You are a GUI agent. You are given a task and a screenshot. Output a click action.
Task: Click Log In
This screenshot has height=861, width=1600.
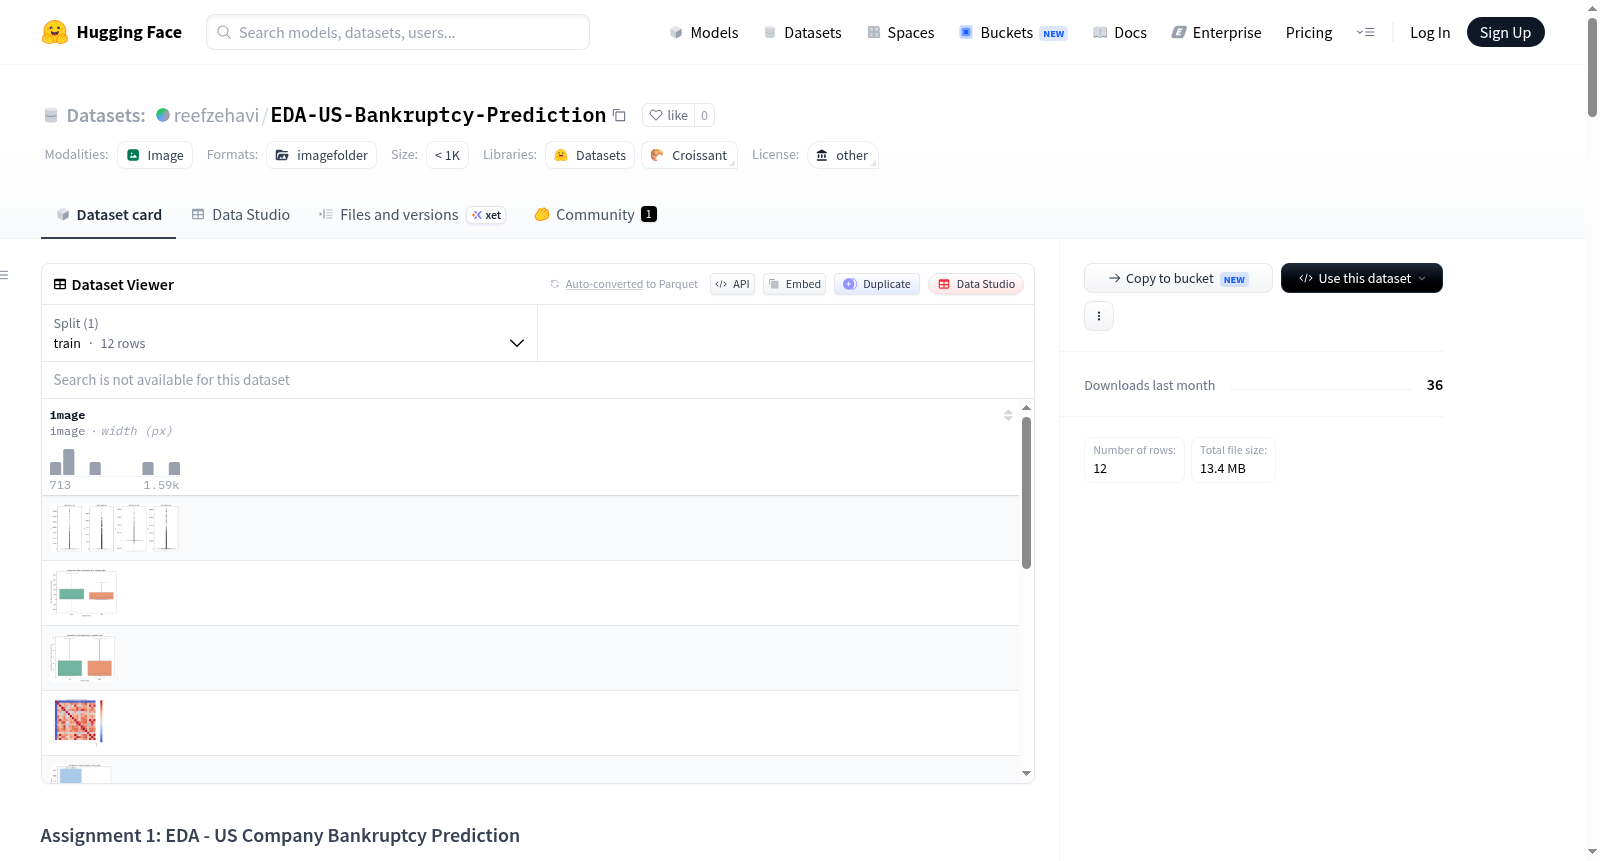coord(1430,32)
